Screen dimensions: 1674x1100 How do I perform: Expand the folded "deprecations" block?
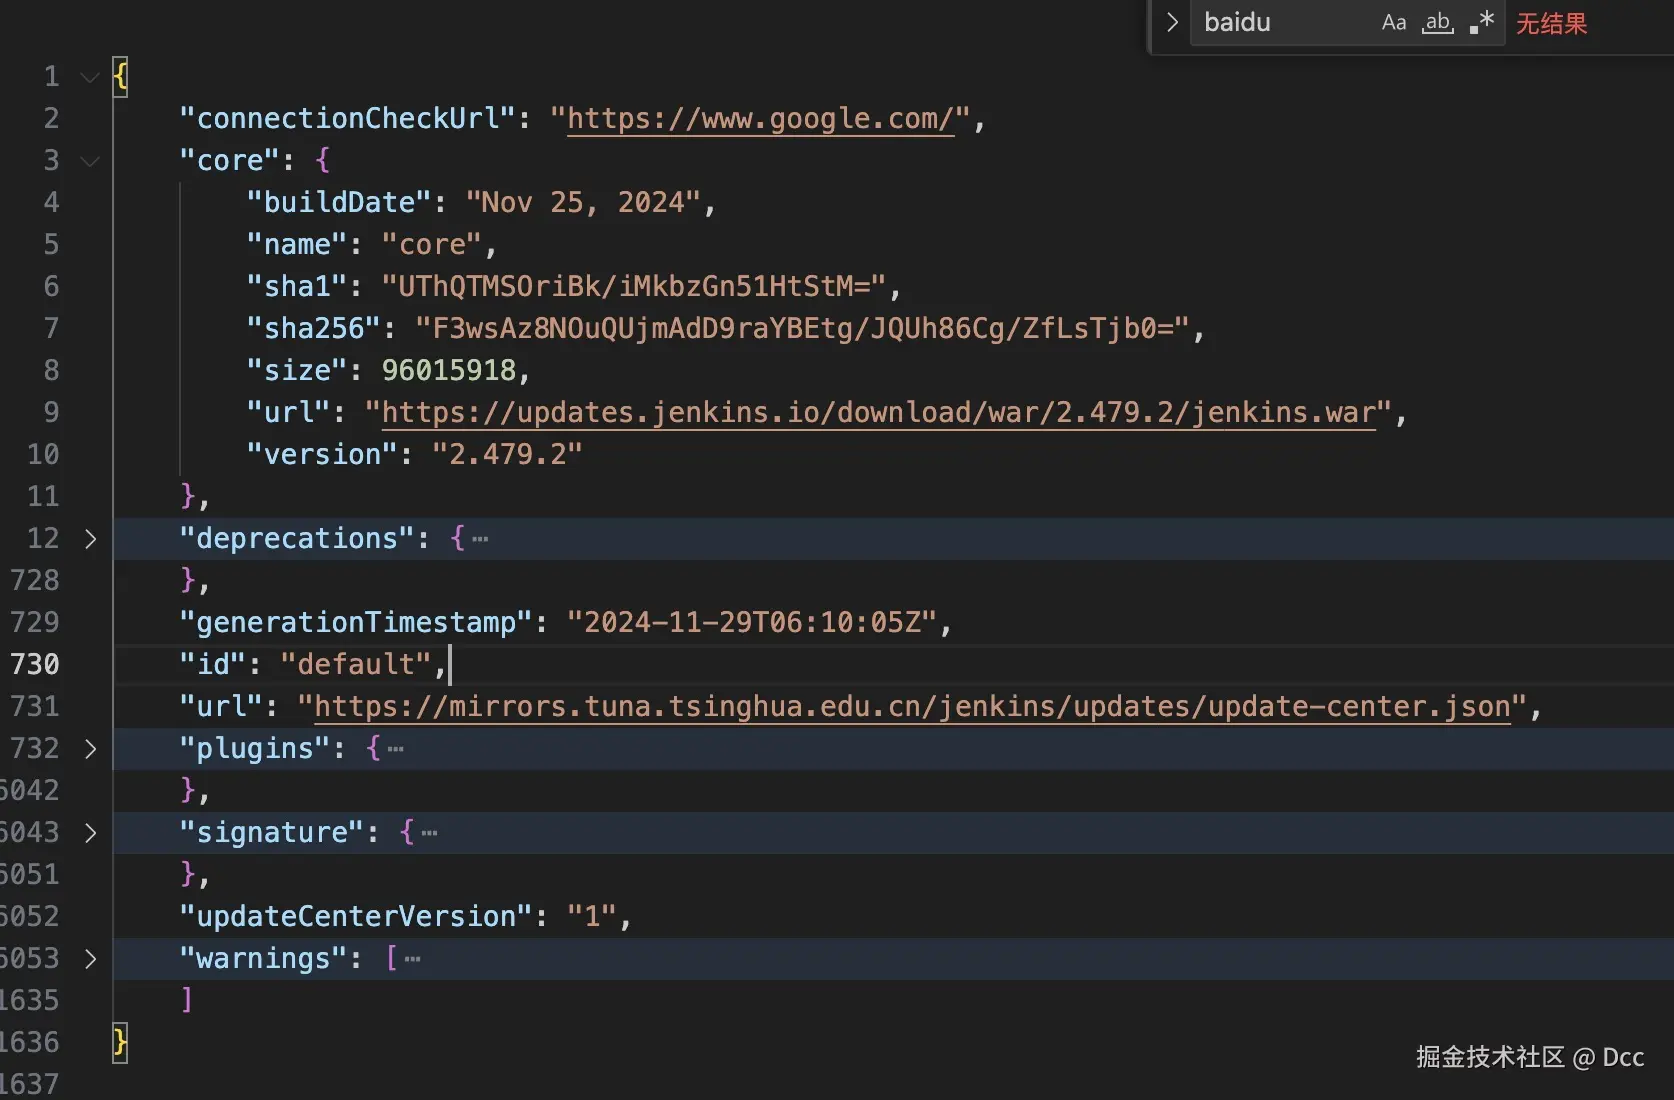(x=90, y=539)
